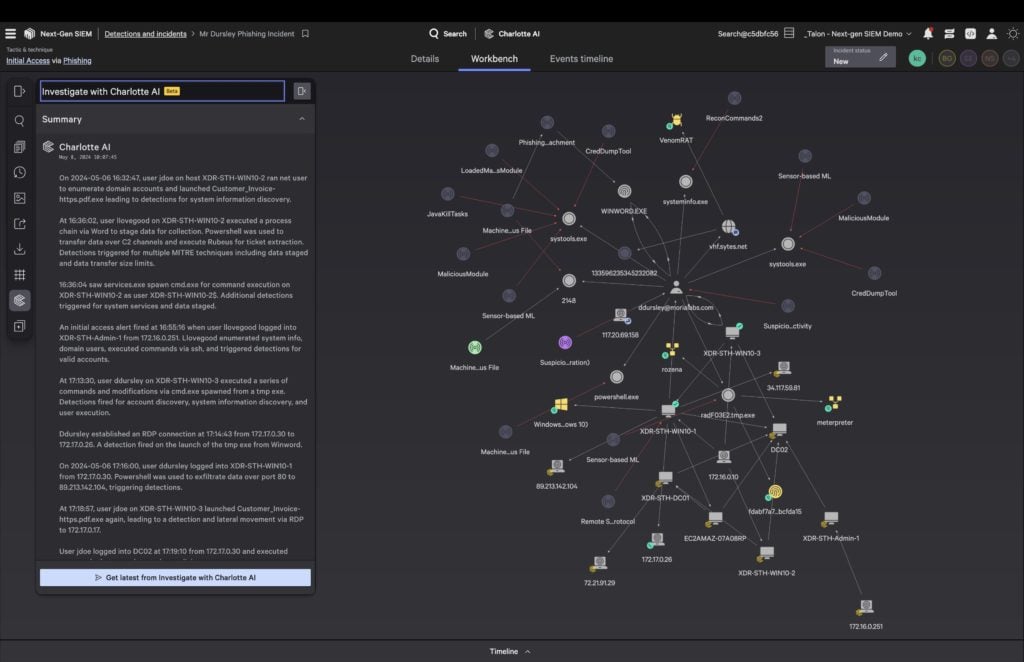Select the Remote S..rotocol detection node
The height and width of the screenshot is (662, 1024).
tap(608, 501)
